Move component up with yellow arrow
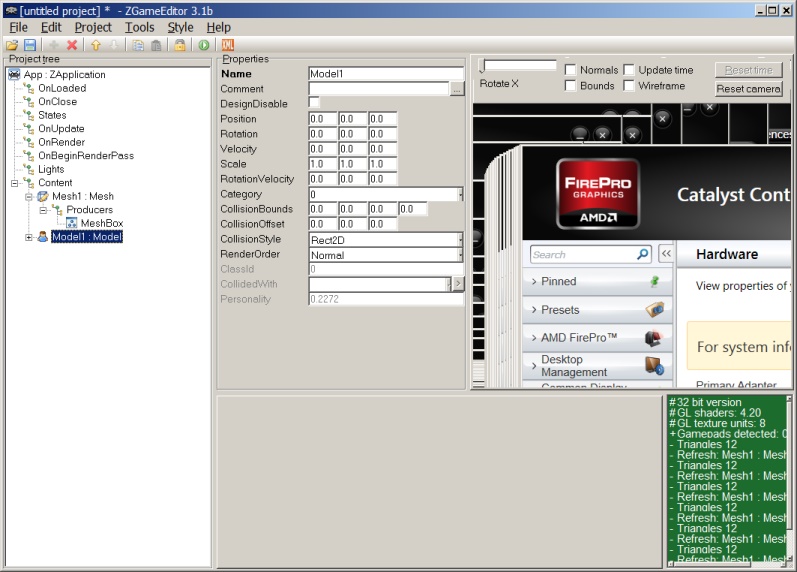 click(x=96, y=45)
